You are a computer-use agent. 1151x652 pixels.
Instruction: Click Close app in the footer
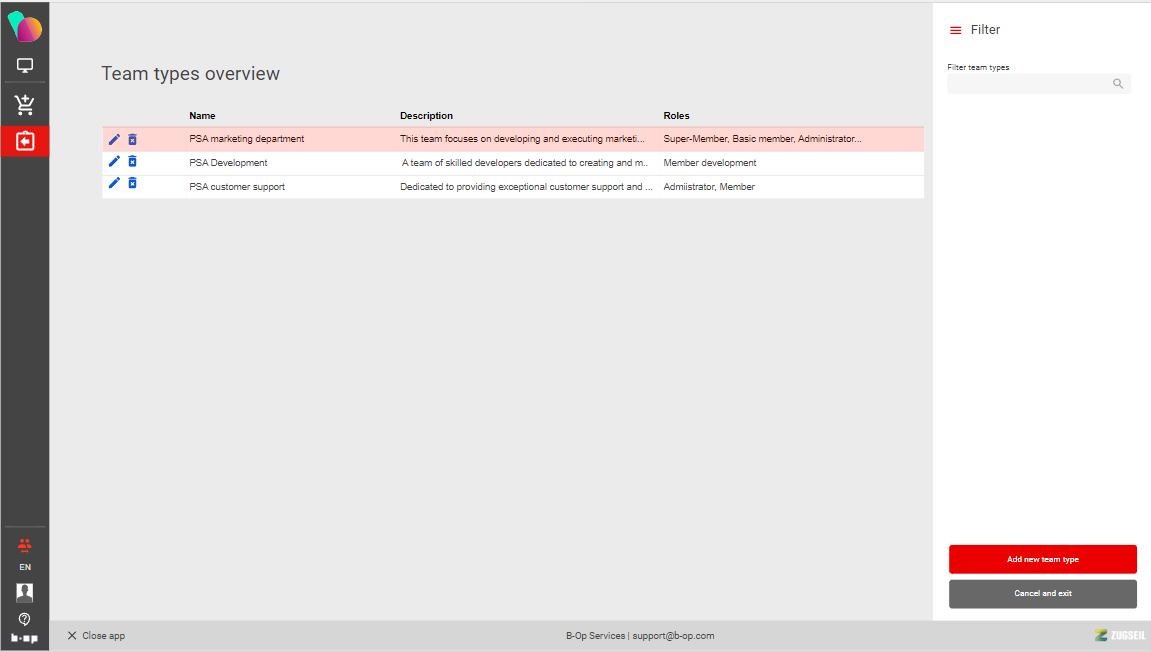click(96, 635)
